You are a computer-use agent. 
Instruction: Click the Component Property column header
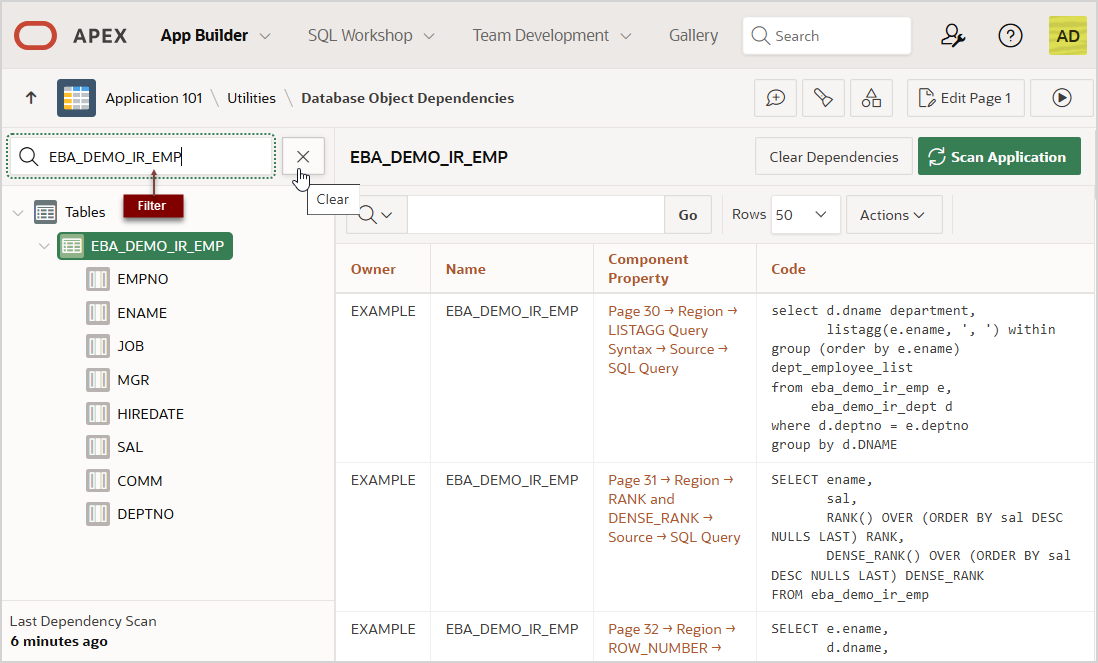pos(648,269)
